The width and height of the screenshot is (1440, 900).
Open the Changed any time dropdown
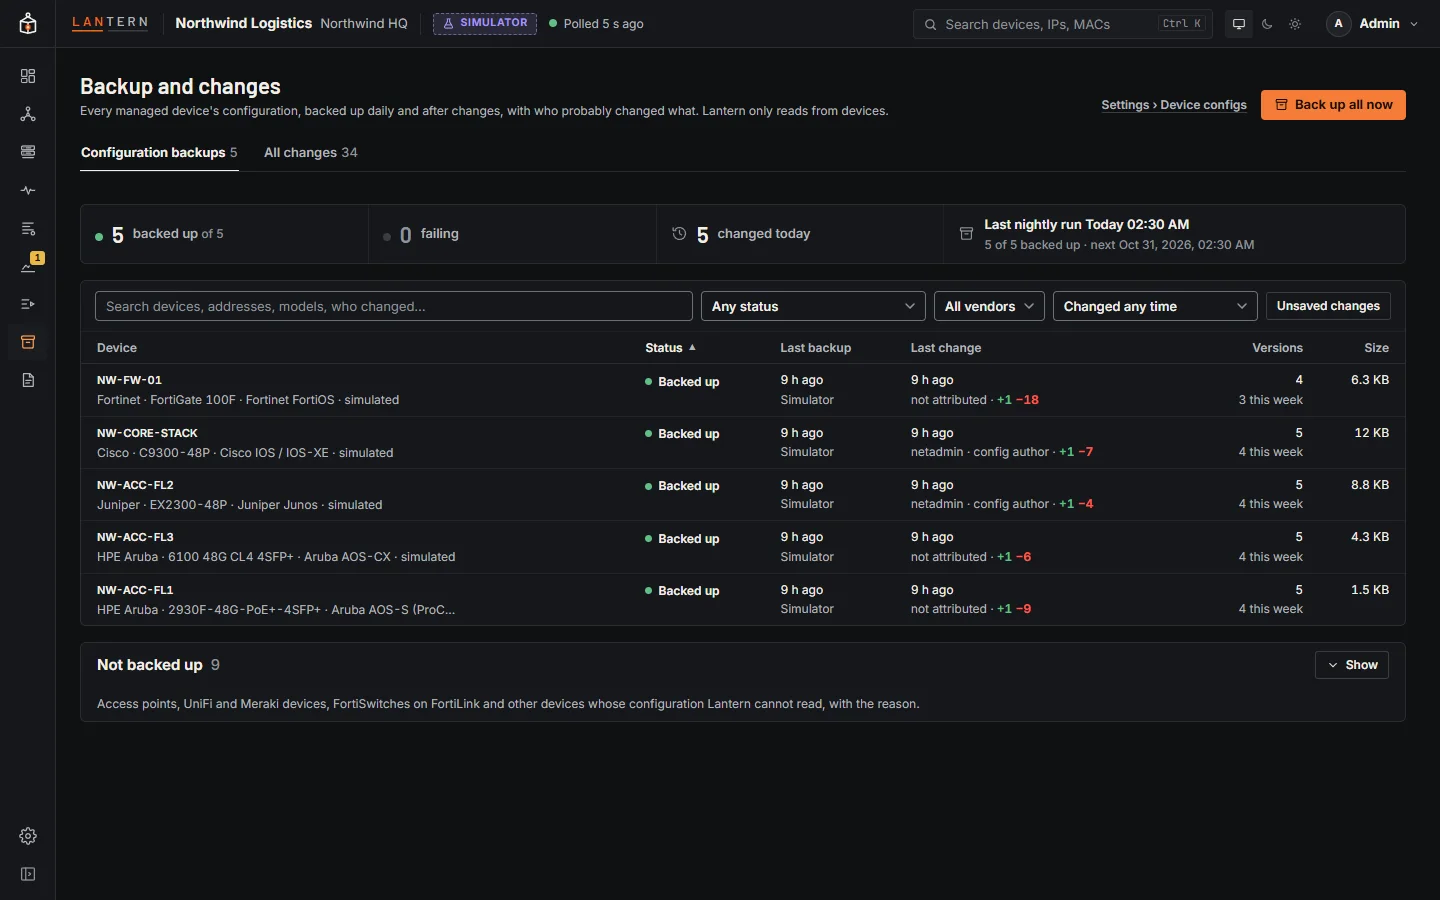pos(1155,306)
